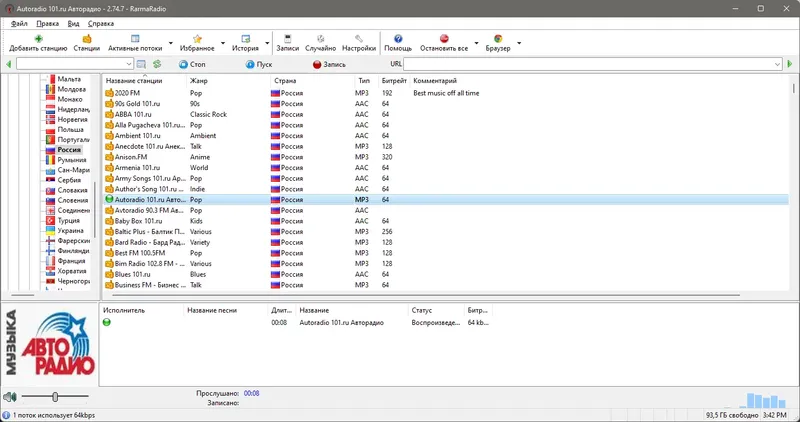Open the Browser Chrome icon
This screenshot has width=800, height=422.
tap(498, 39)
